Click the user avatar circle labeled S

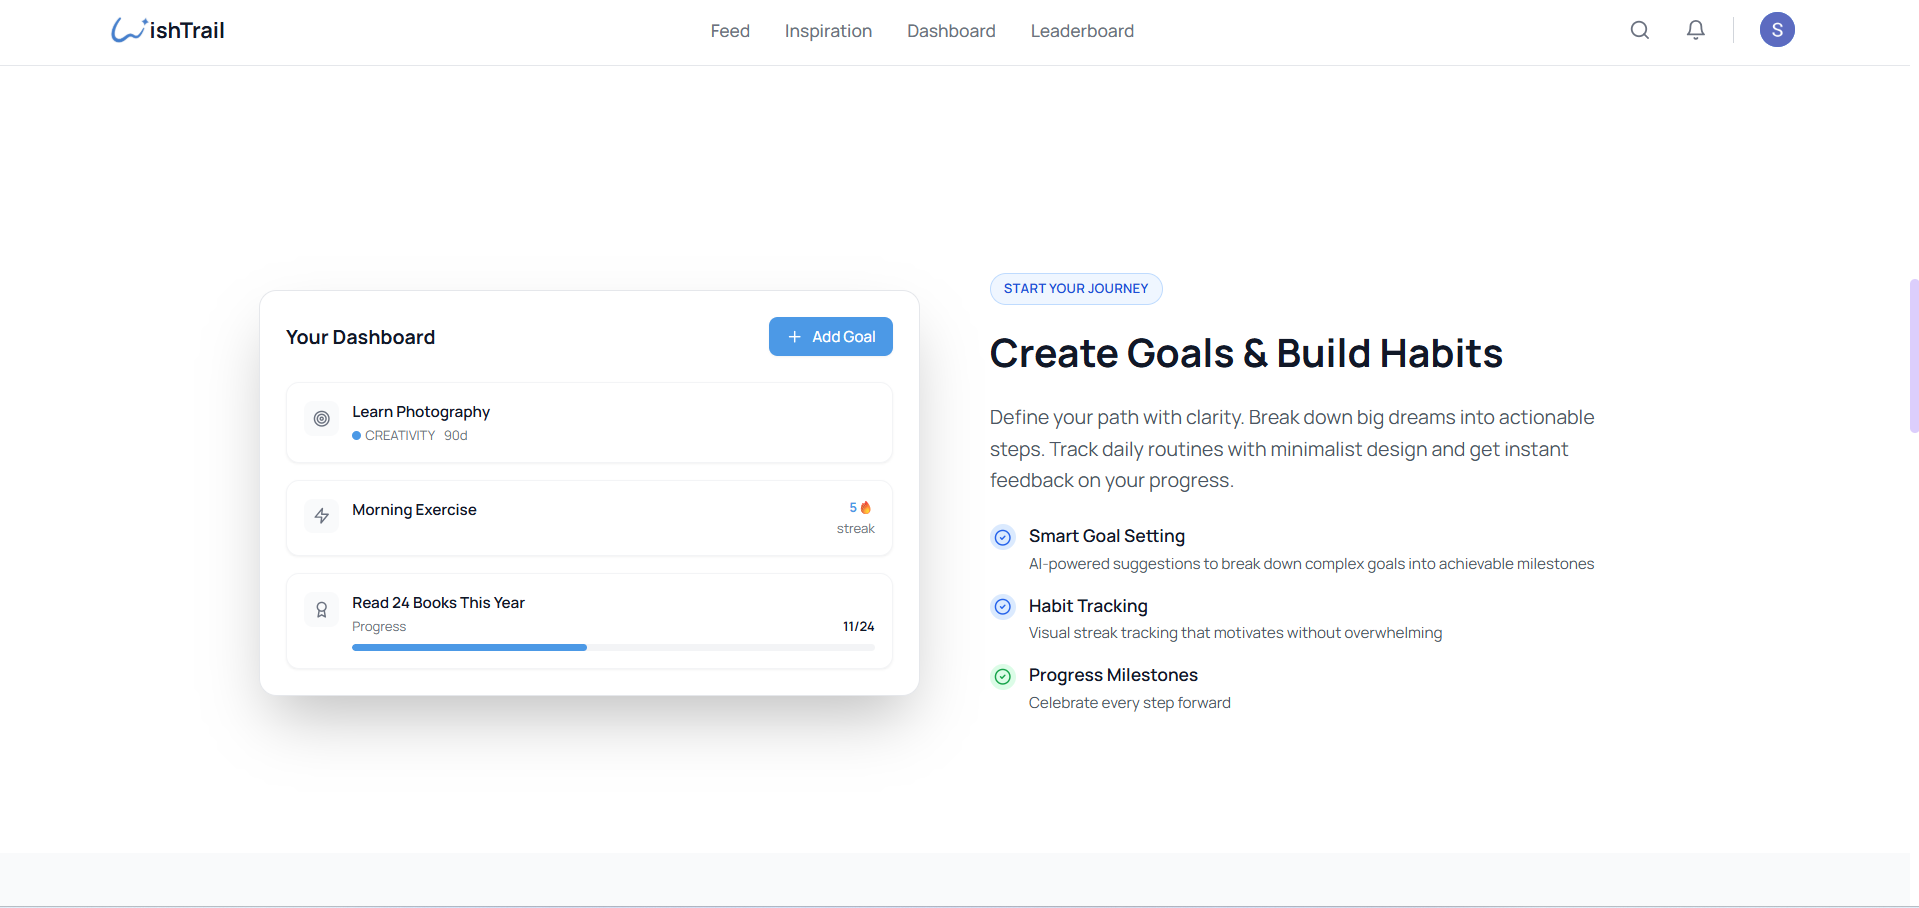(1777, 29)
